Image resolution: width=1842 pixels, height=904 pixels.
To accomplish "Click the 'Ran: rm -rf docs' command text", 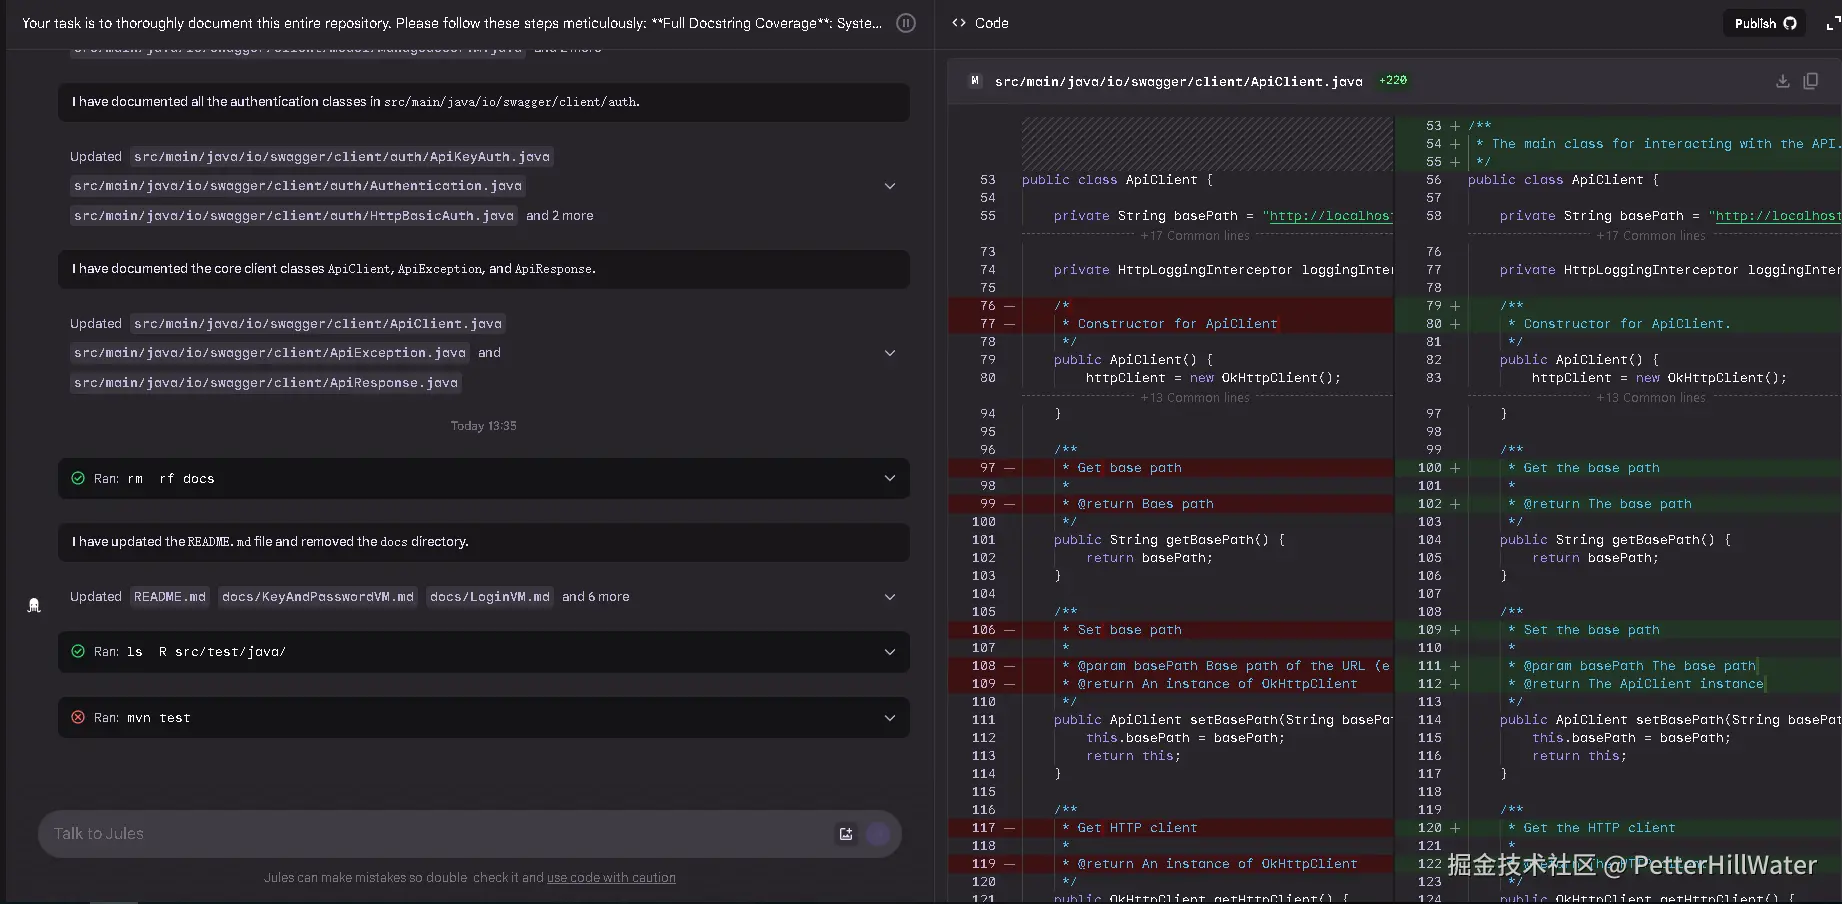I will [x=154, y=479].
